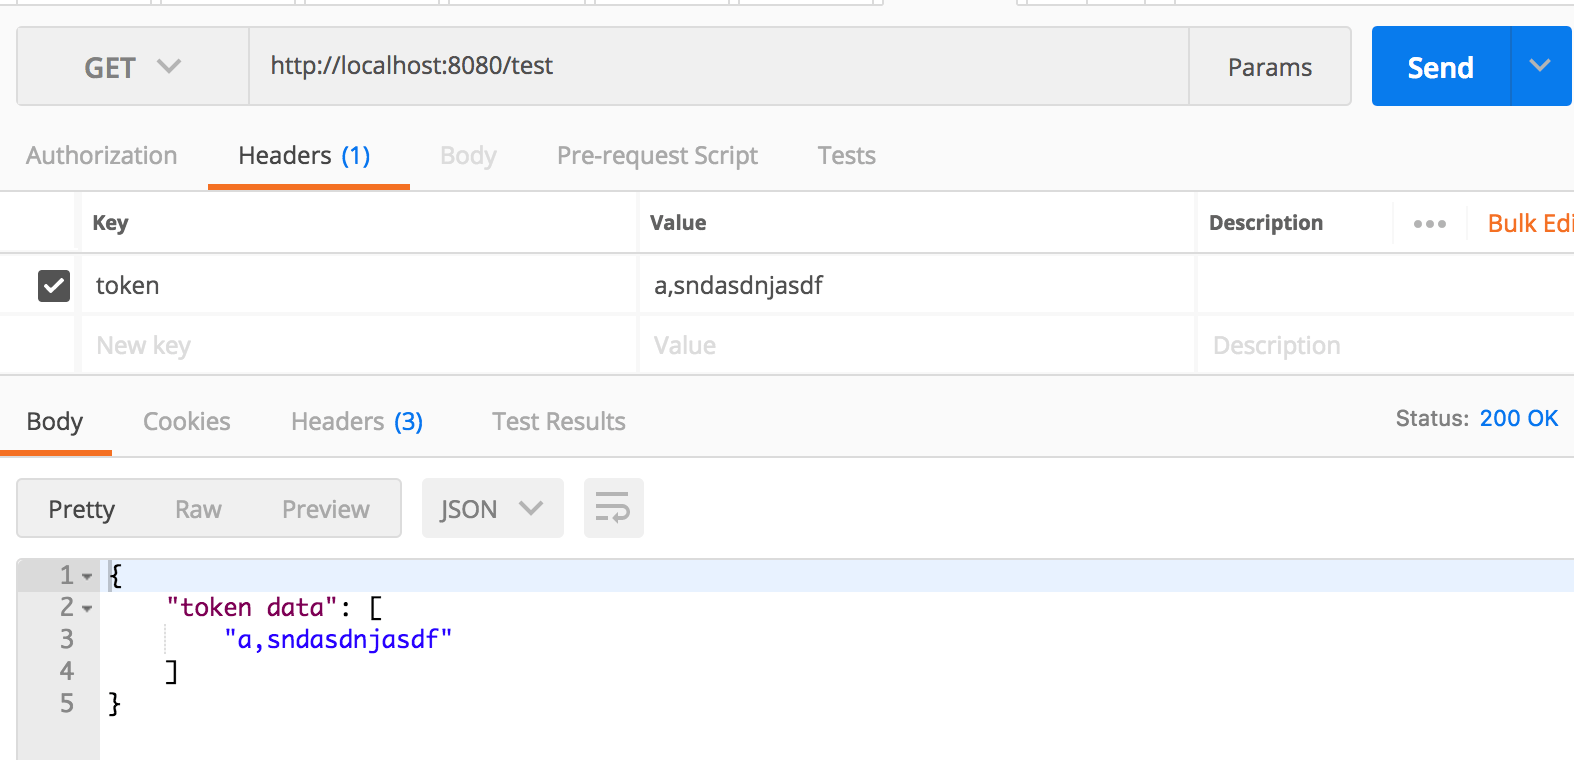This screenshot has width=1574, height=760.
Task: Collapse the JSON object at line 1
Action: click(x=86, y=576)
